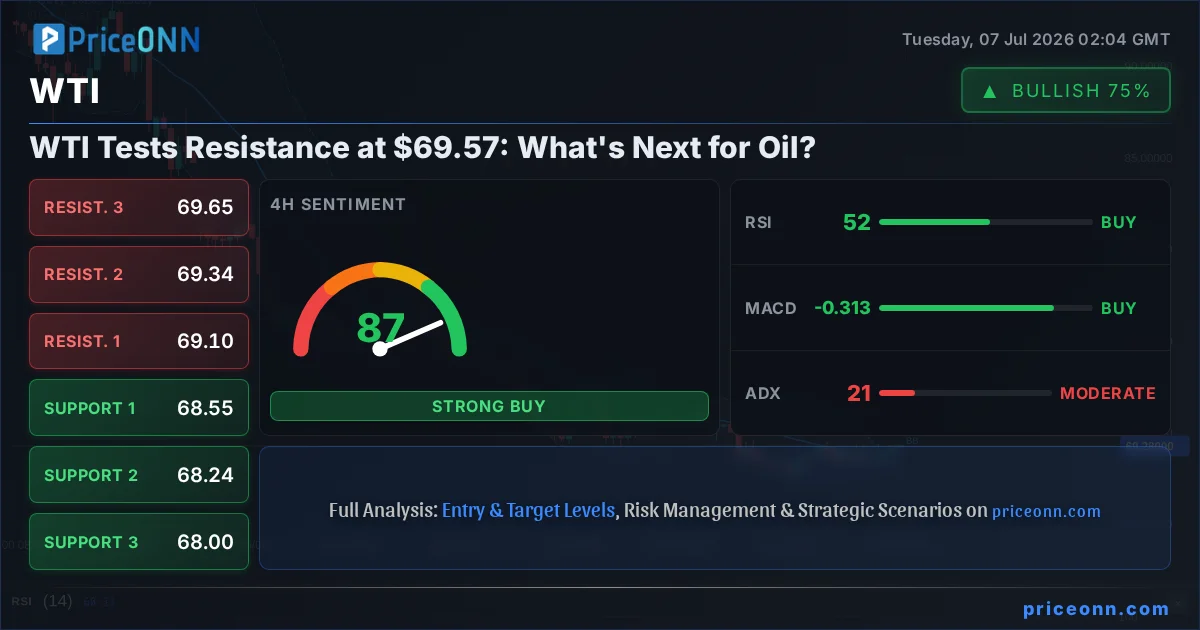The image size is (1200, 630).
Task: Click the RSI progress bar
Action: pos(986,222)
